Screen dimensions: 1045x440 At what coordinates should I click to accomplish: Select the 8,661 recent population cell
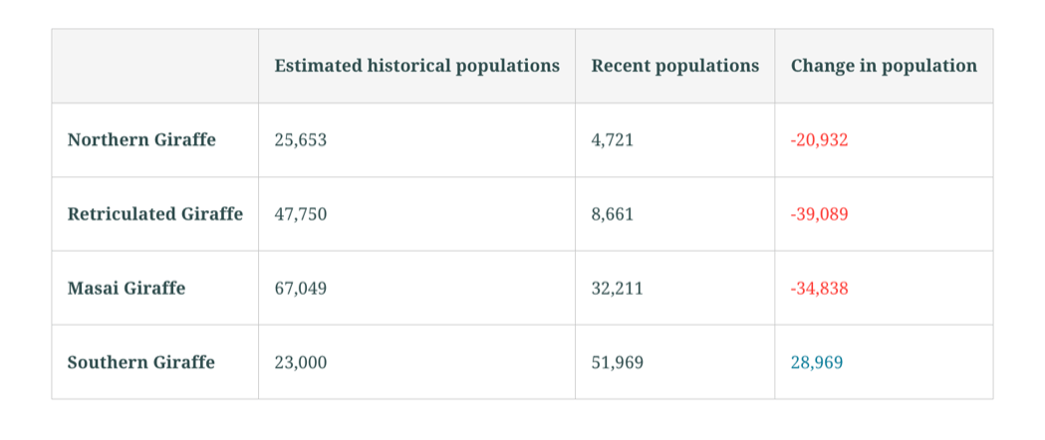click(612, 214)
